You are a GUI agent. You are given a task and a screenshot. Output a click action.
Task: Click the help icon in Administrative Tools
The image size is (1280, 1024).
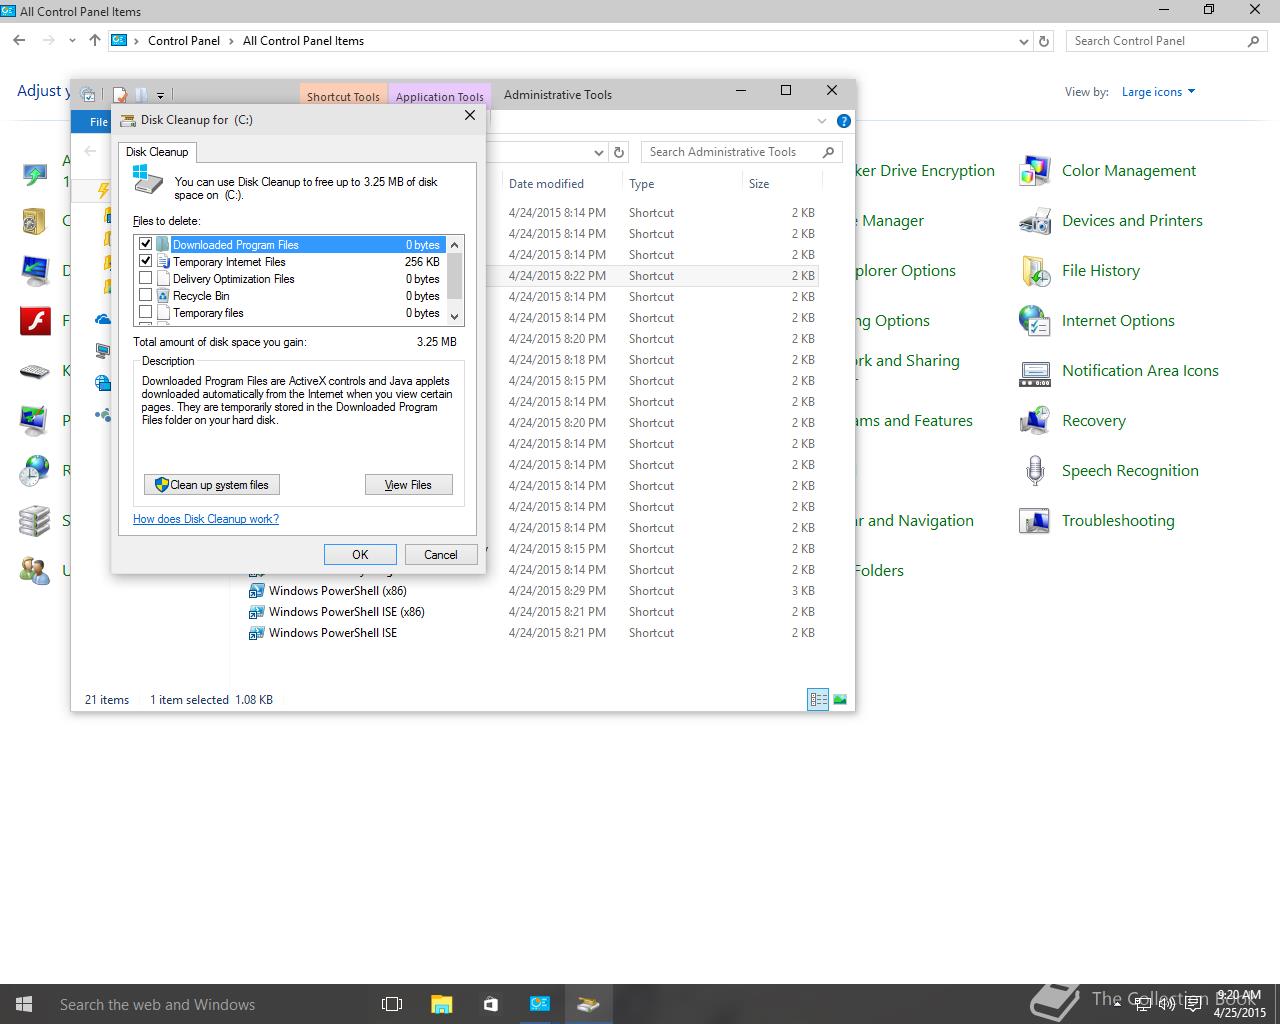click(x=844, y=121)
